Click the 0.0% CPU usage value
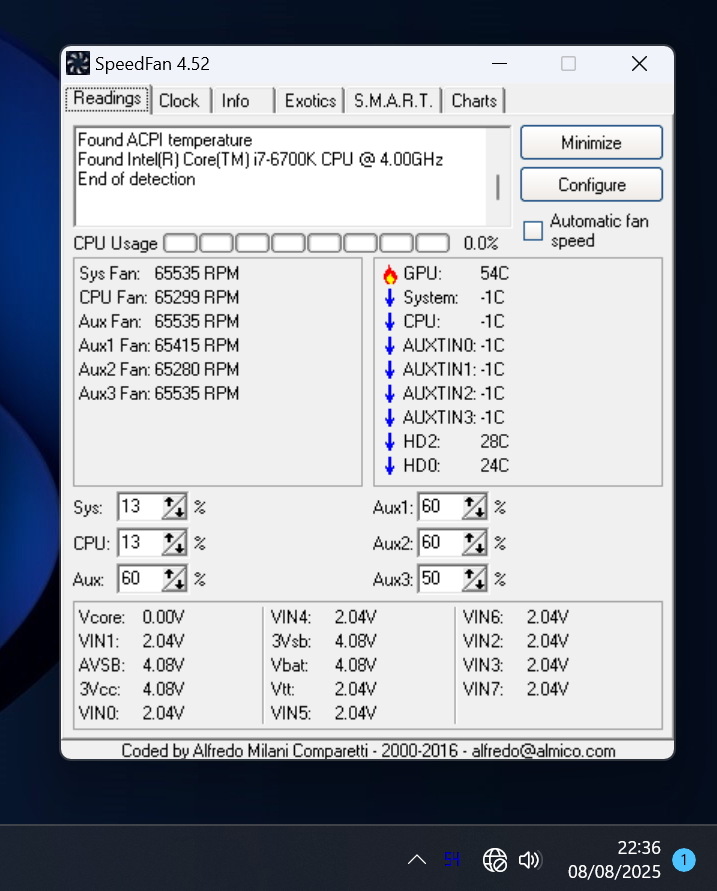Image resolution: width=717 pixels, height=891 pixels. point(481,244)
